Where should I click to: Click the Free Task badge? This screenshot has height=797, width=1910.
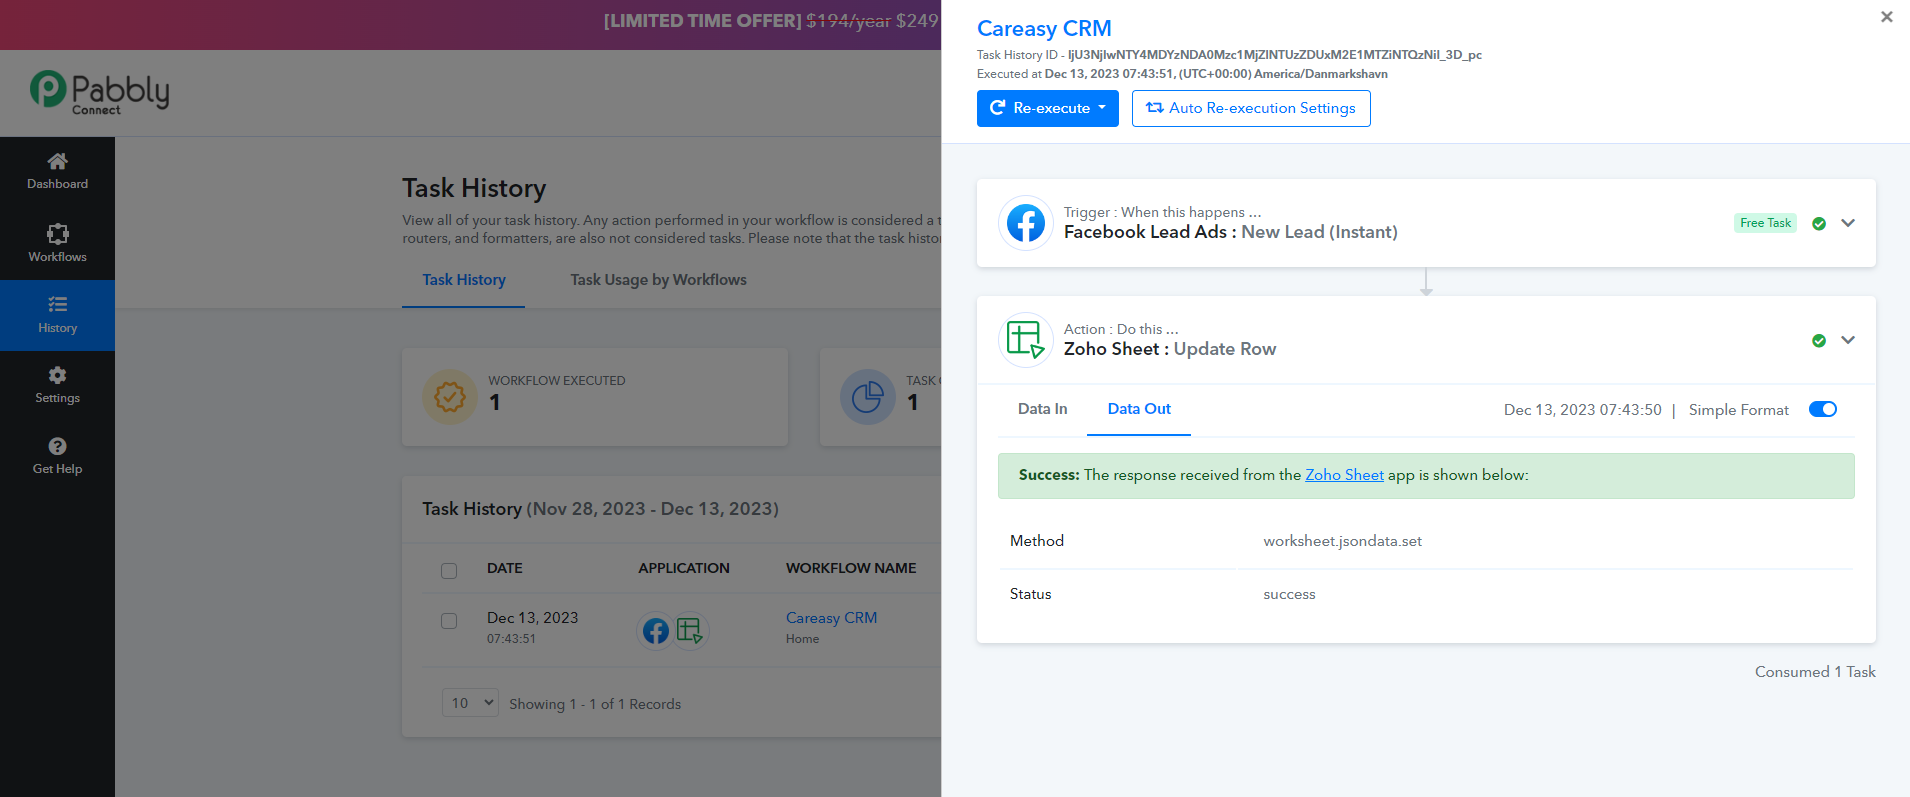pos(1765,223)
